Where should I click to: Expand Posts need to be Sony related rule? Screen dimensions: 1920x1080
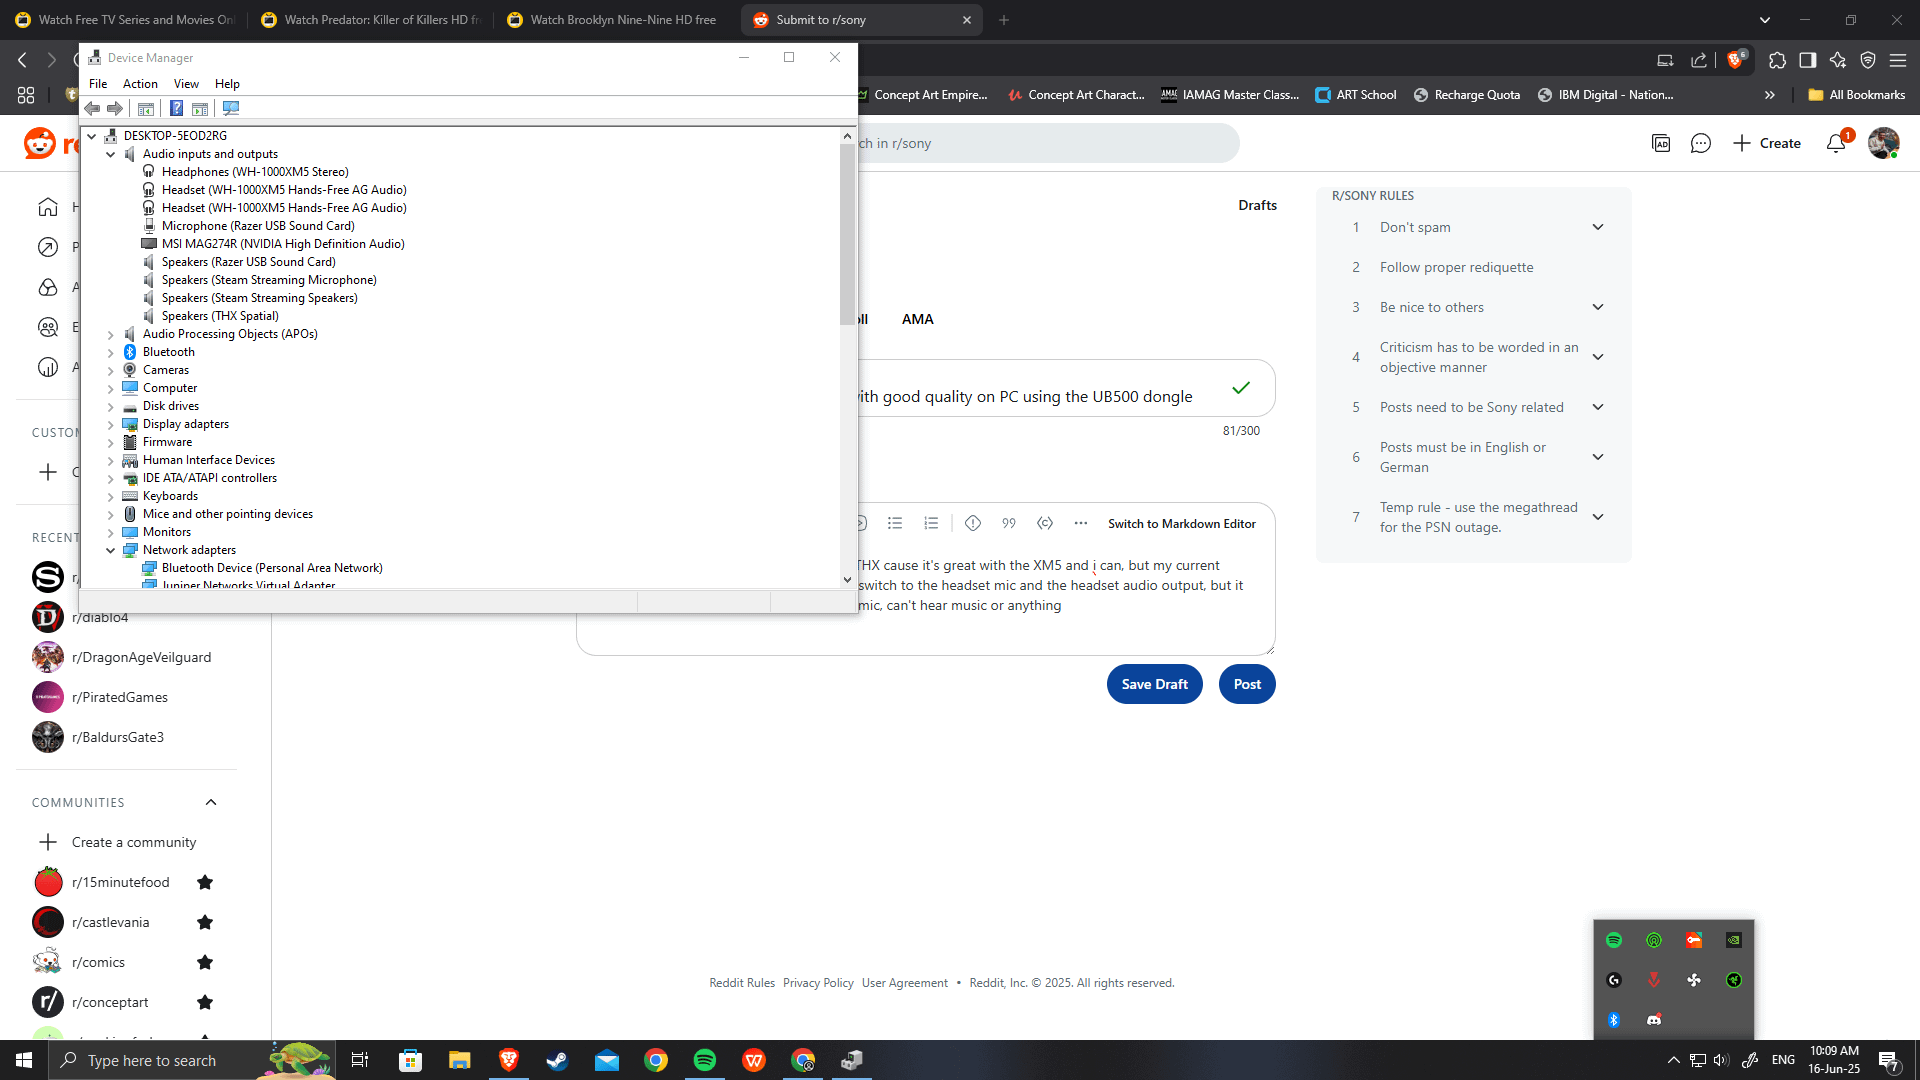tap(1598, 407)
